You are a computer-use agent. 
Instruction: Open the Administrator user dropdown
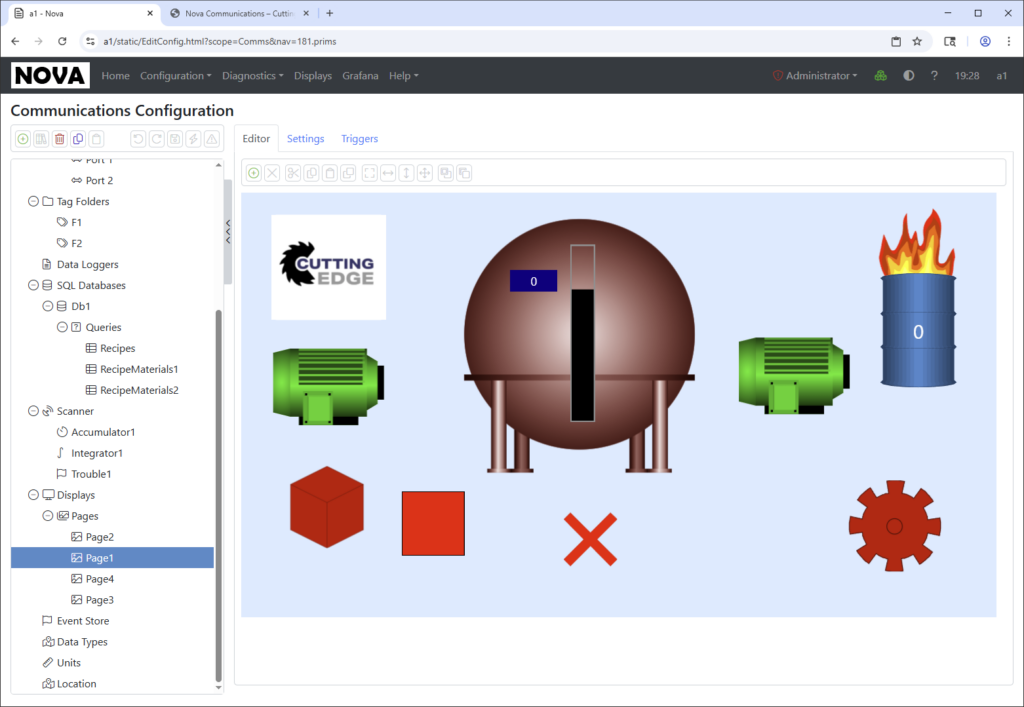(815, 76)
